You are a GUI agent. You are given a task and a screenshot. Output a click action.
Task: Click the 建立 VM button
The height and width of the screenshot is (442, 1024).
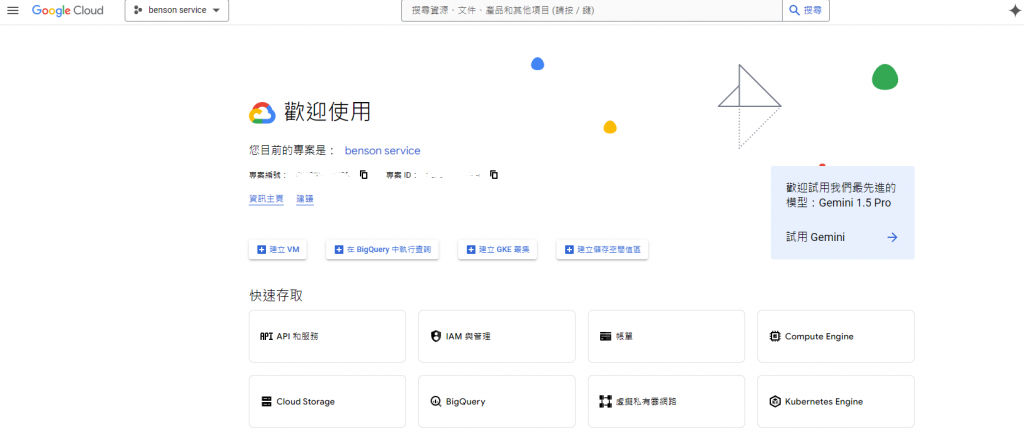(278, 249)
